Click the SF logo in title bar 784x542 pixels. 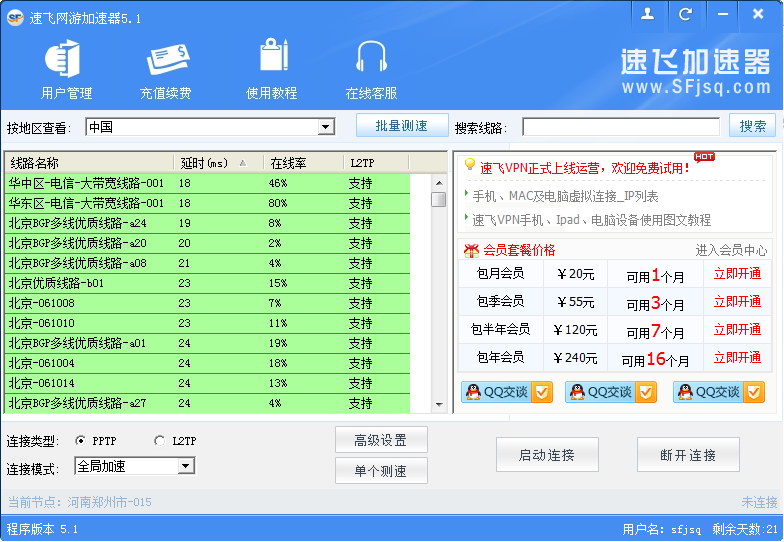tap(15, 18)
